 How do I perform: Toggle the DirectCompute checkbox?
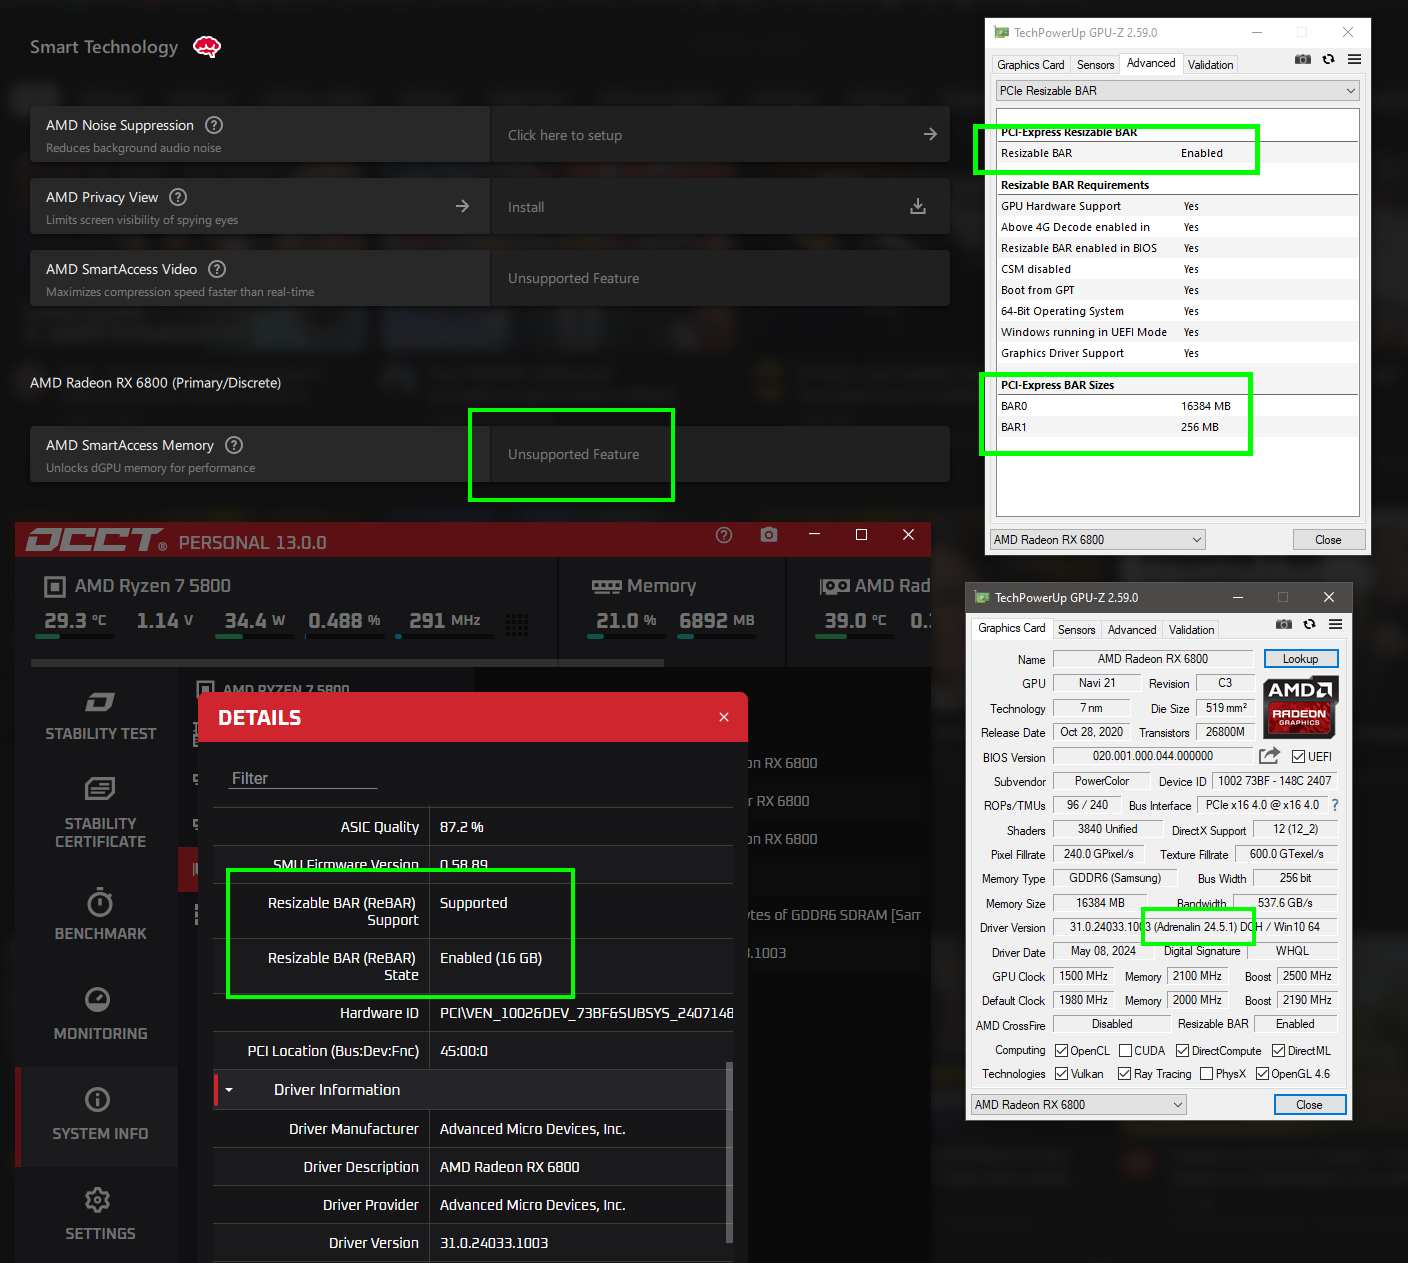(x=1183, y=1051)
